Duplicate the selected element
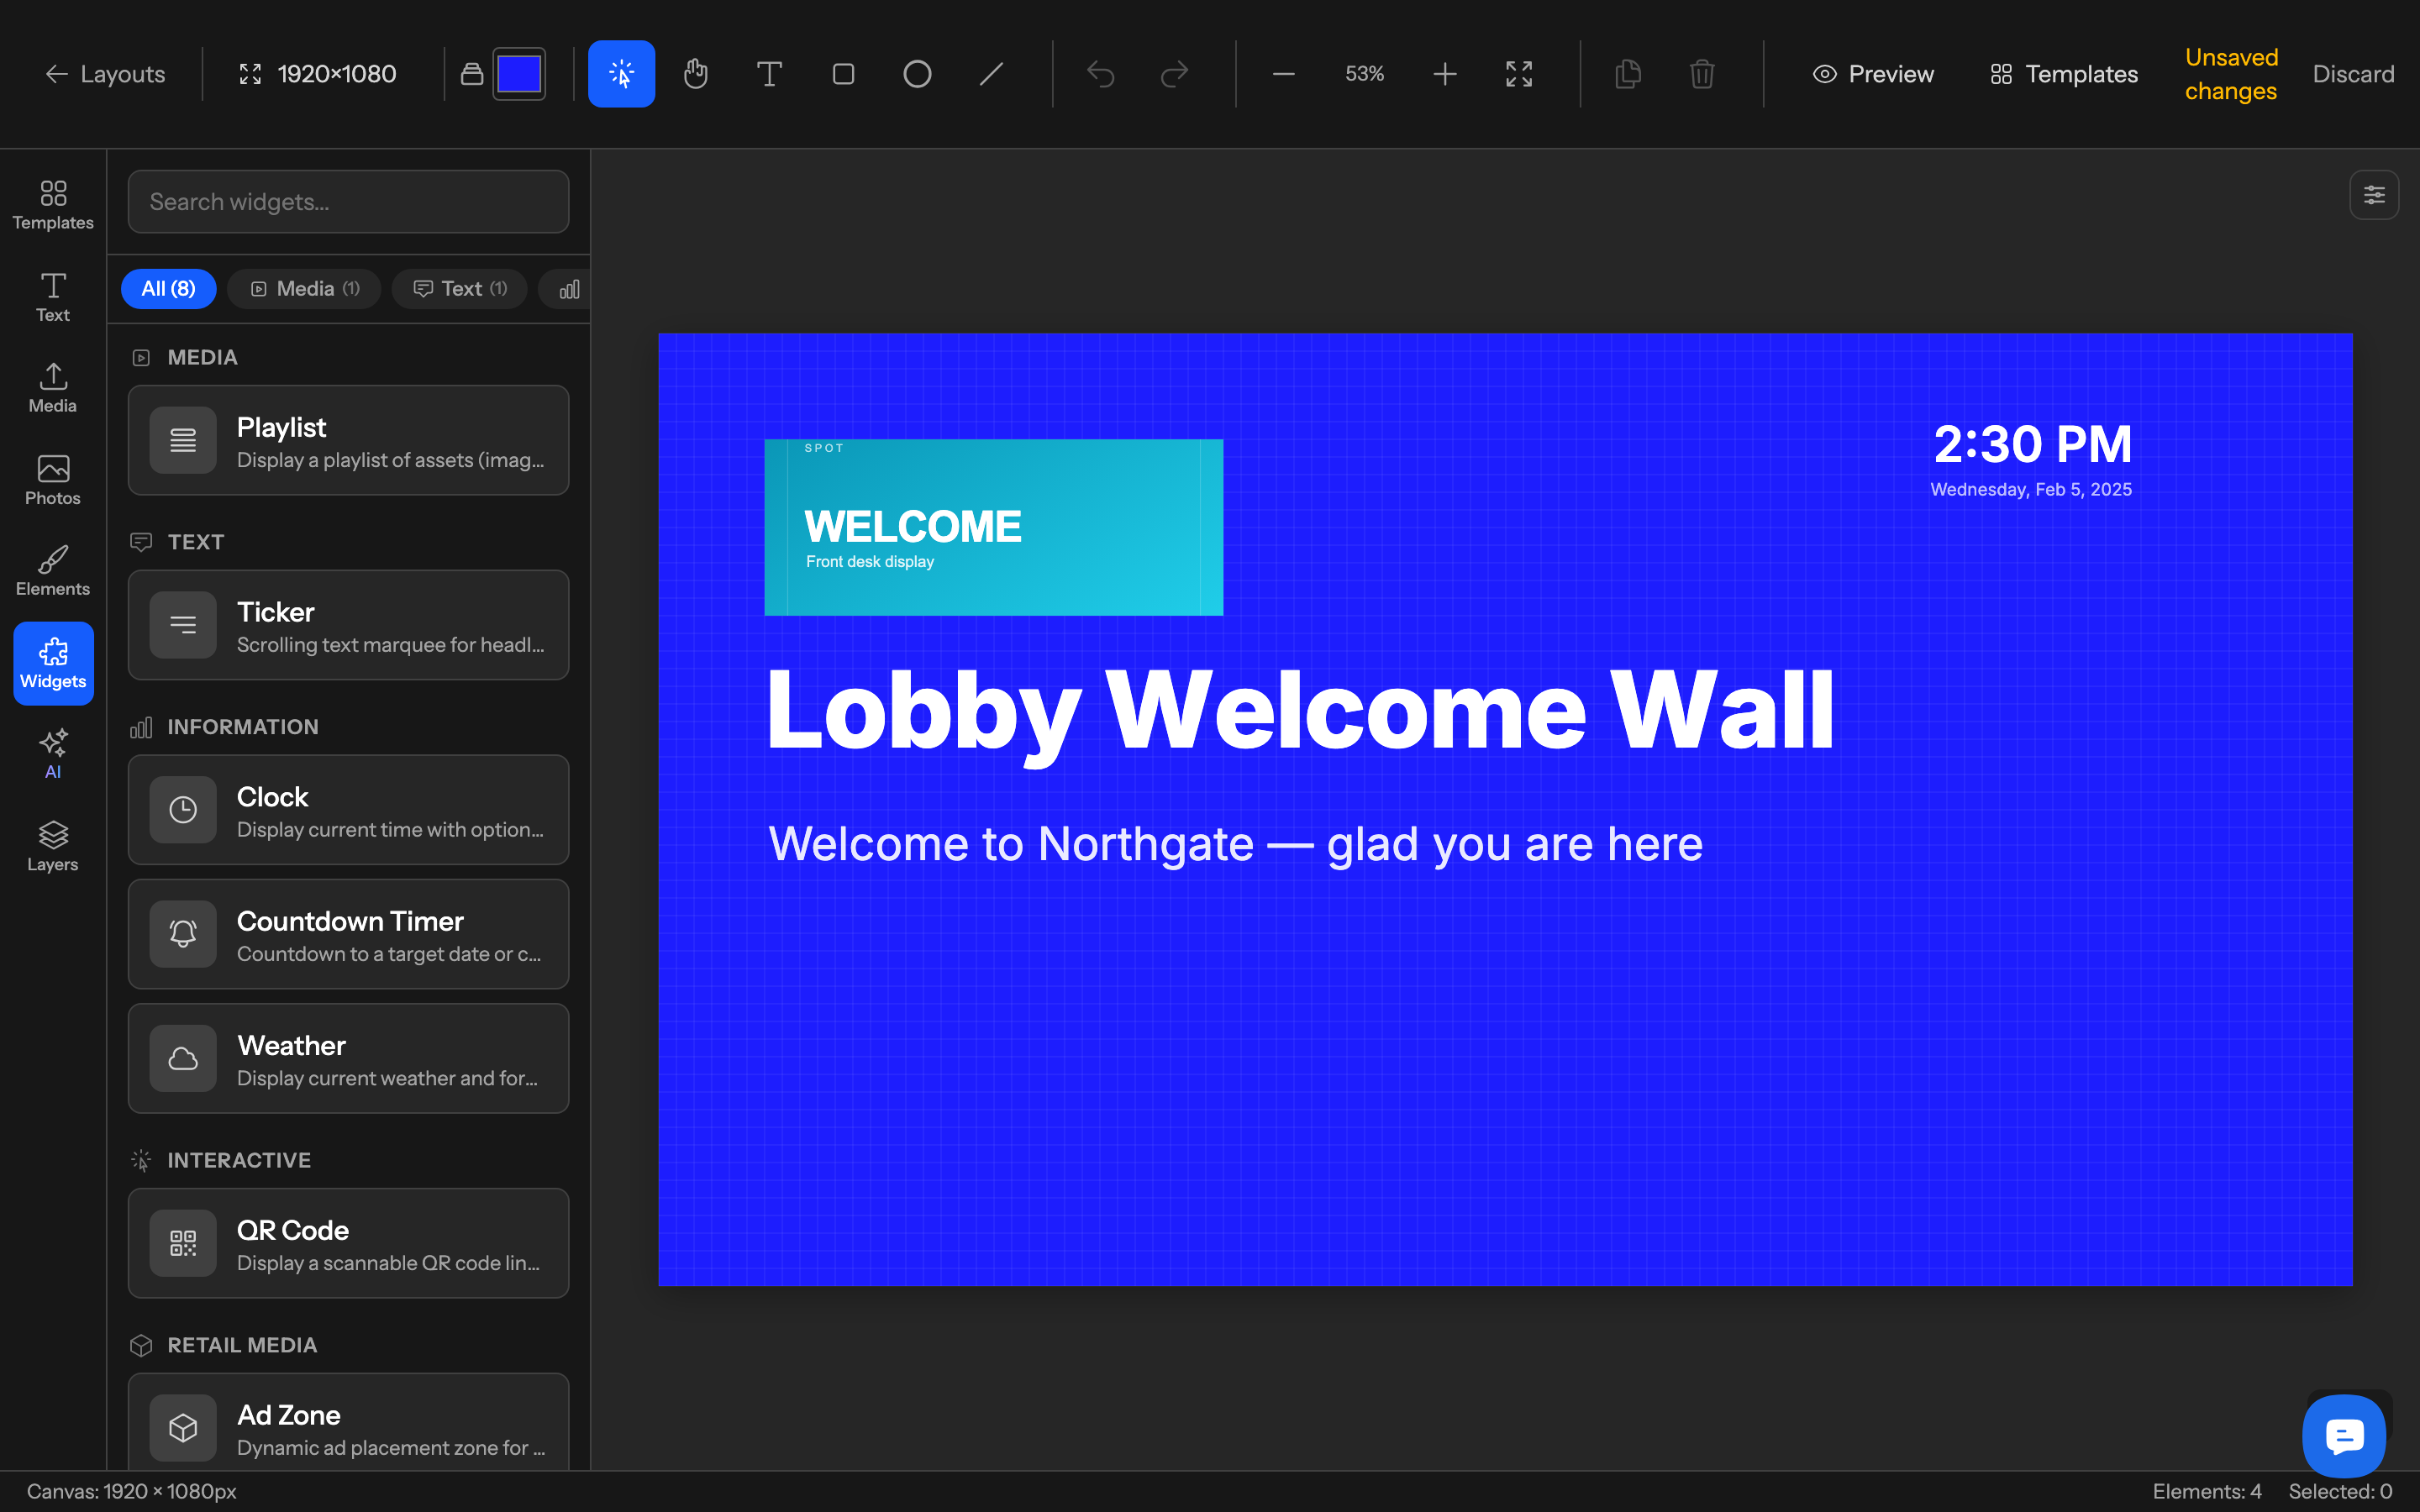The width and height of the screenshot is (2420, 1512). pos(1628,74)
